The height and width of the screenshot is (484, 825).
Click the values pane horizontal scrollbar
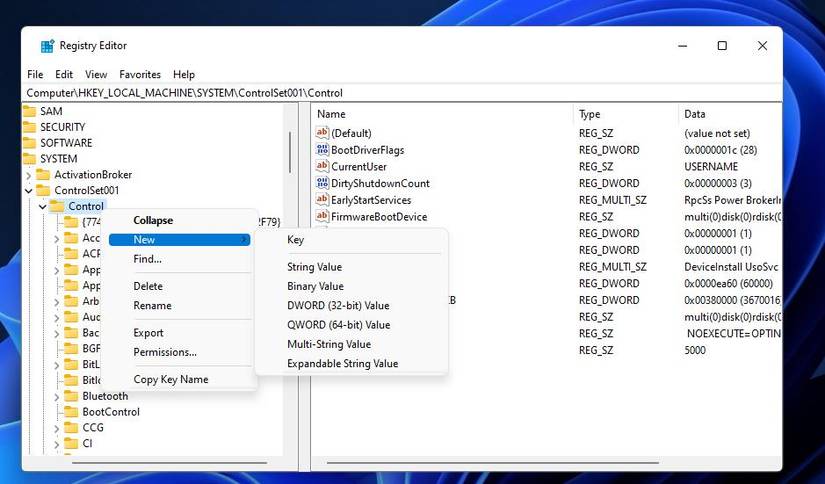(493, 463)
